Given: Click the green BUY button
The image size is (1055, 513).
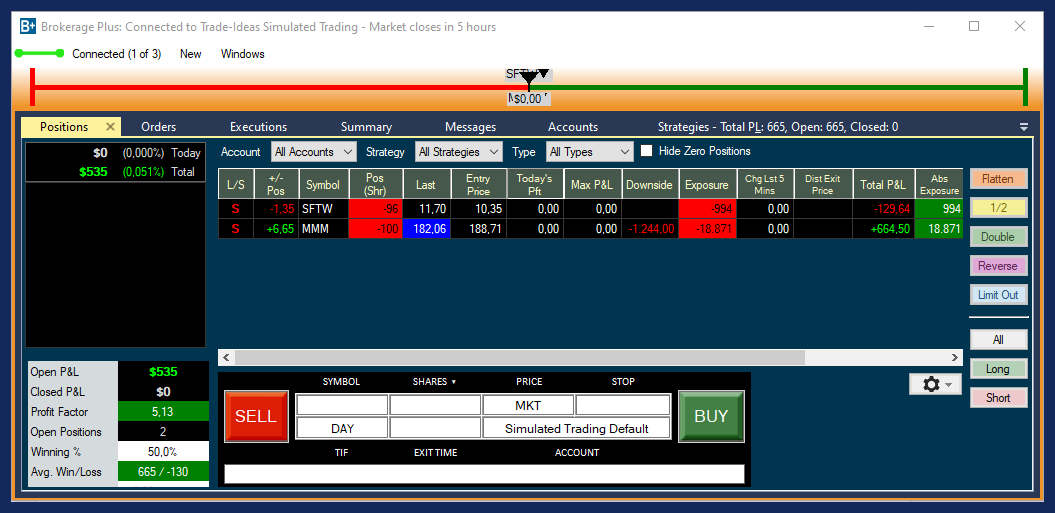Looking at the screenshot, I should click(x=711, y=417).
